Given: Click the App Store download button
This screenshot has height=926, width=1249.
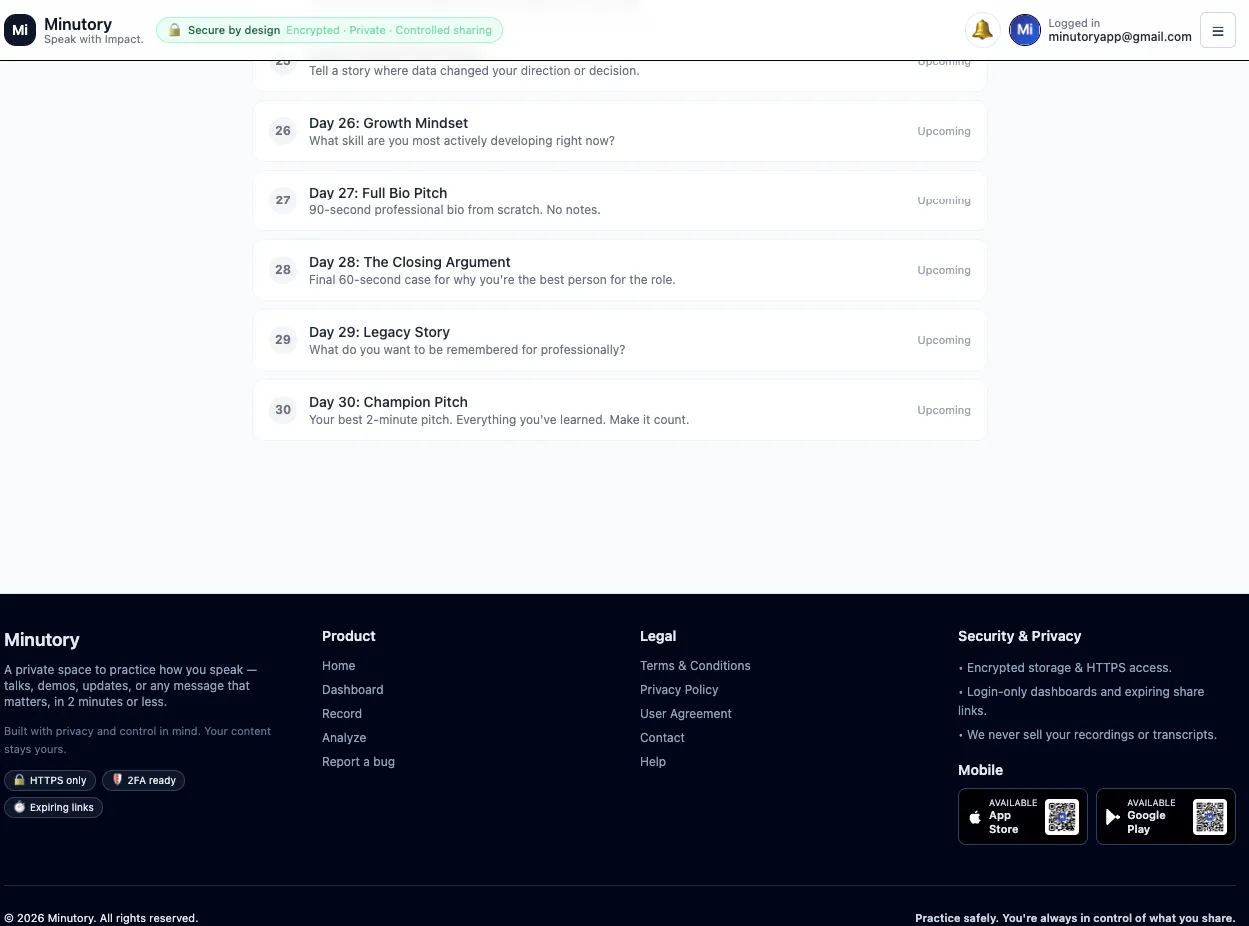Looking at the screenshot, I should [x=1023, y=817].
